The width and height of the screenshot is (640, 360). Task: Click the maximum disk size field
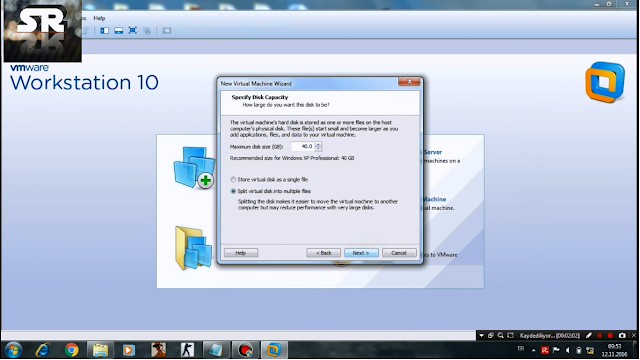[303, 146]
